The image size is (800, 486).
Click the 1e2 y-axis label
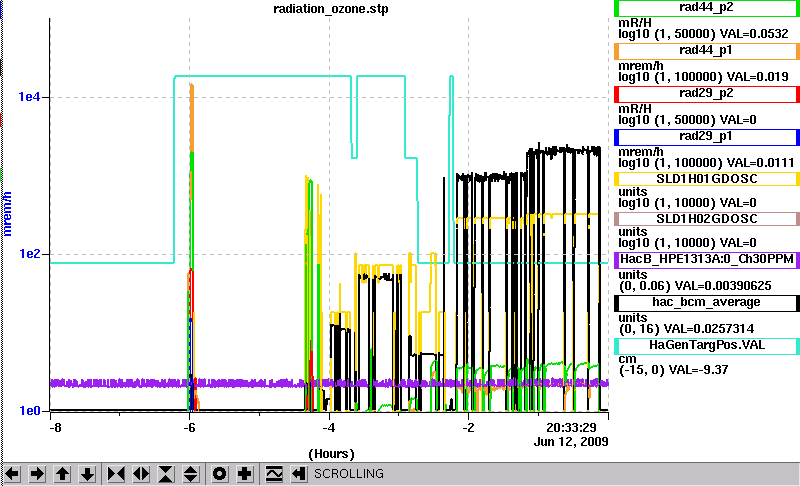(x=29, y=253)
